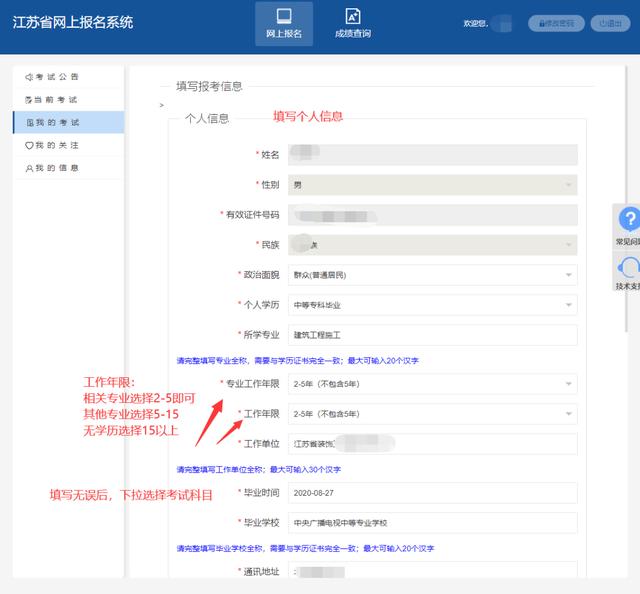Click the small expand arrow above 个人信息
The image size is (640, 594).
pos(162,105)
